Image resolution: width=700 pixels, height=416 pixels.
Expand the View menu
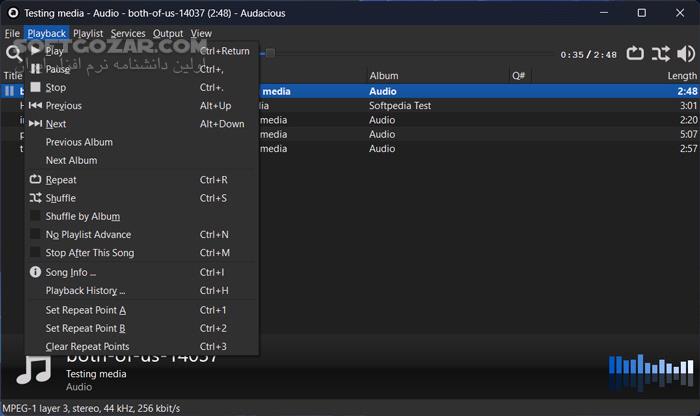(201, 33)
